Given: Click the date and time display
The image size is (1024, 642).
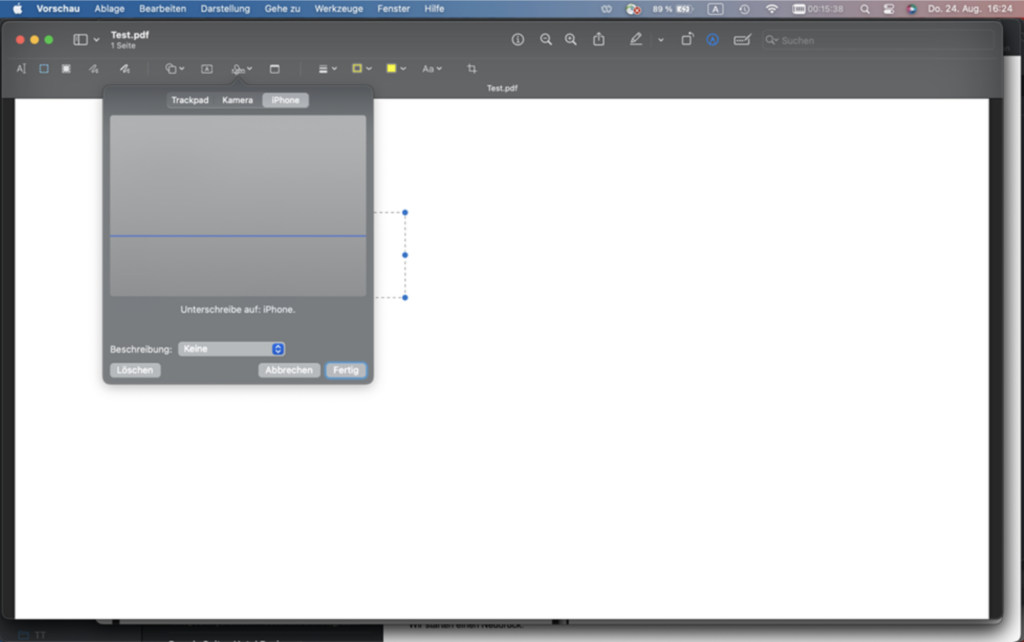Looking at the screenshot, I should pyautogui.click(x=970, y=8).
